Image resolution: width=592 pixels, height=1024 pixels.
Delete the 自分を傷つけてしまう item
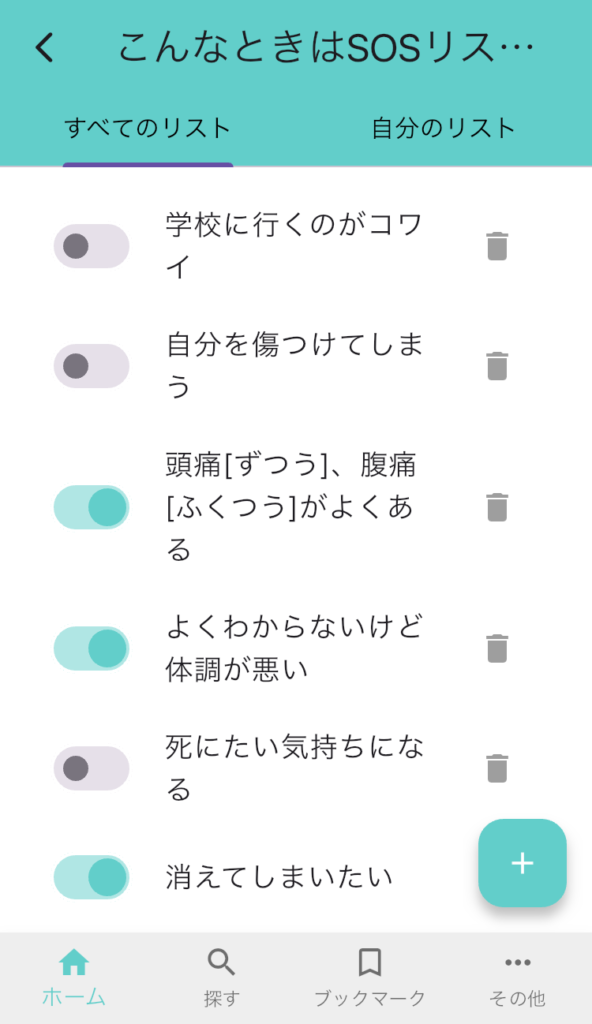click(x=497, y=366)
